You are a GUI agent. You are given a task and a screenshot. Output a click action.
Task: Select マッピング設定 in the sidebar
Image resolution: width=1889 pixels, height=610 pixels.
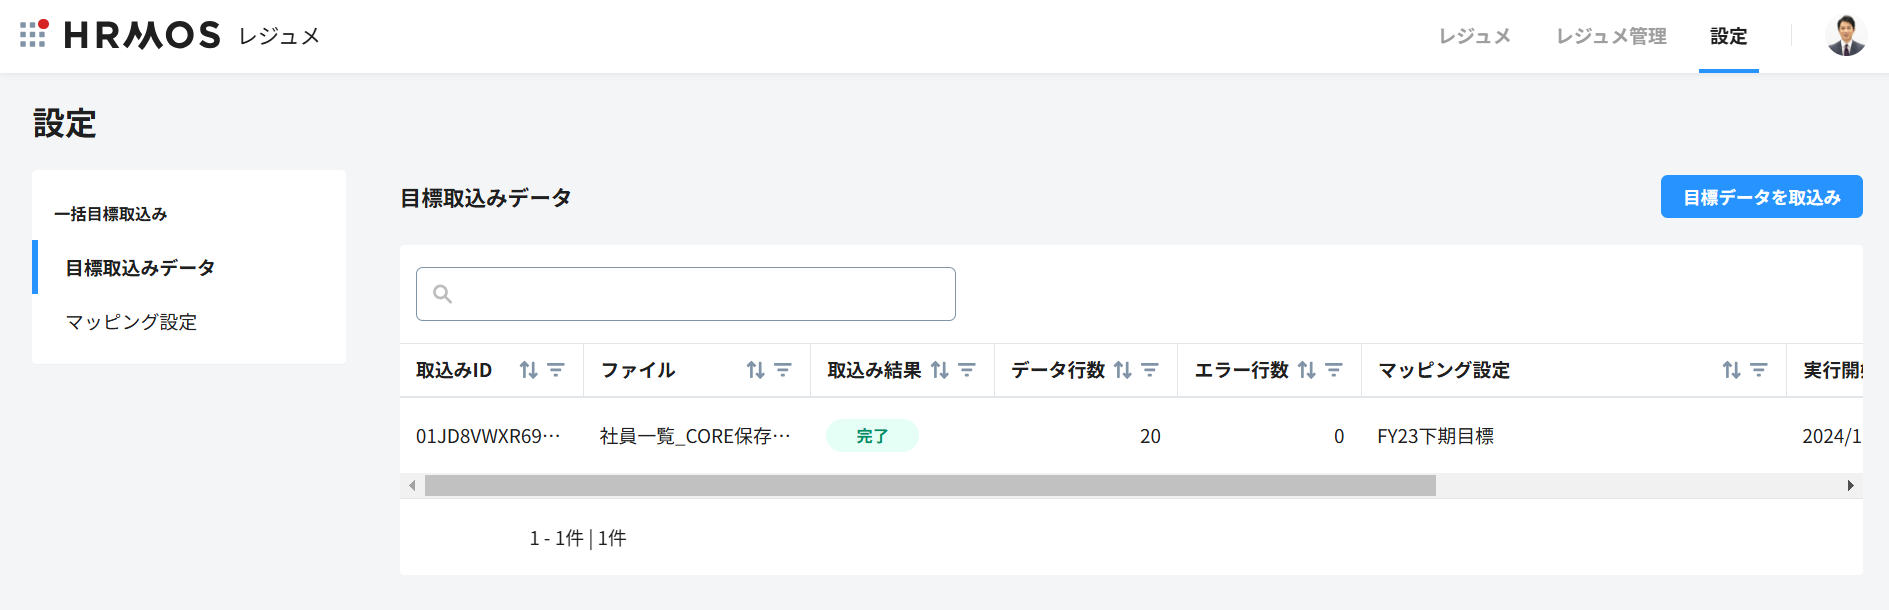pyautogui.click(x=131, y=322)
